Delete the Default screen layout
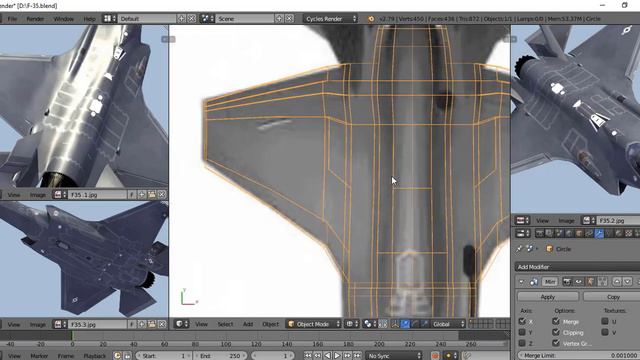Viewport: 640px width, 360px height. click(191, 18)
